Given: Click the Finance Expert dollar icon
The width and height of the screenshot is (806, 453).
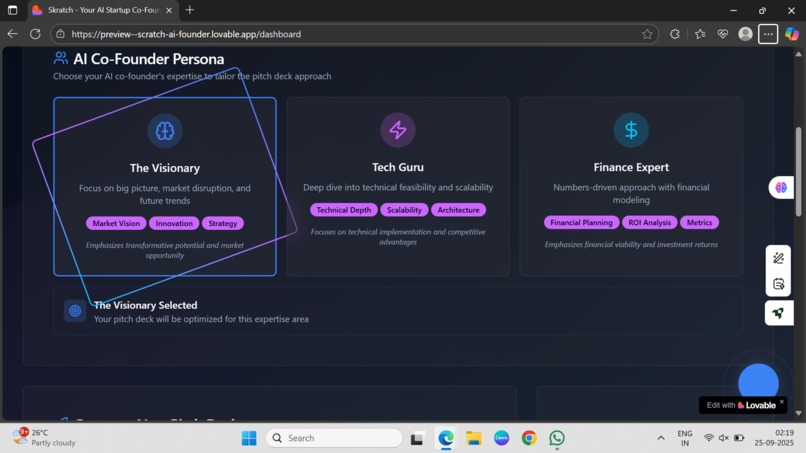Looking at the screenshot, I should click(631, 130).
